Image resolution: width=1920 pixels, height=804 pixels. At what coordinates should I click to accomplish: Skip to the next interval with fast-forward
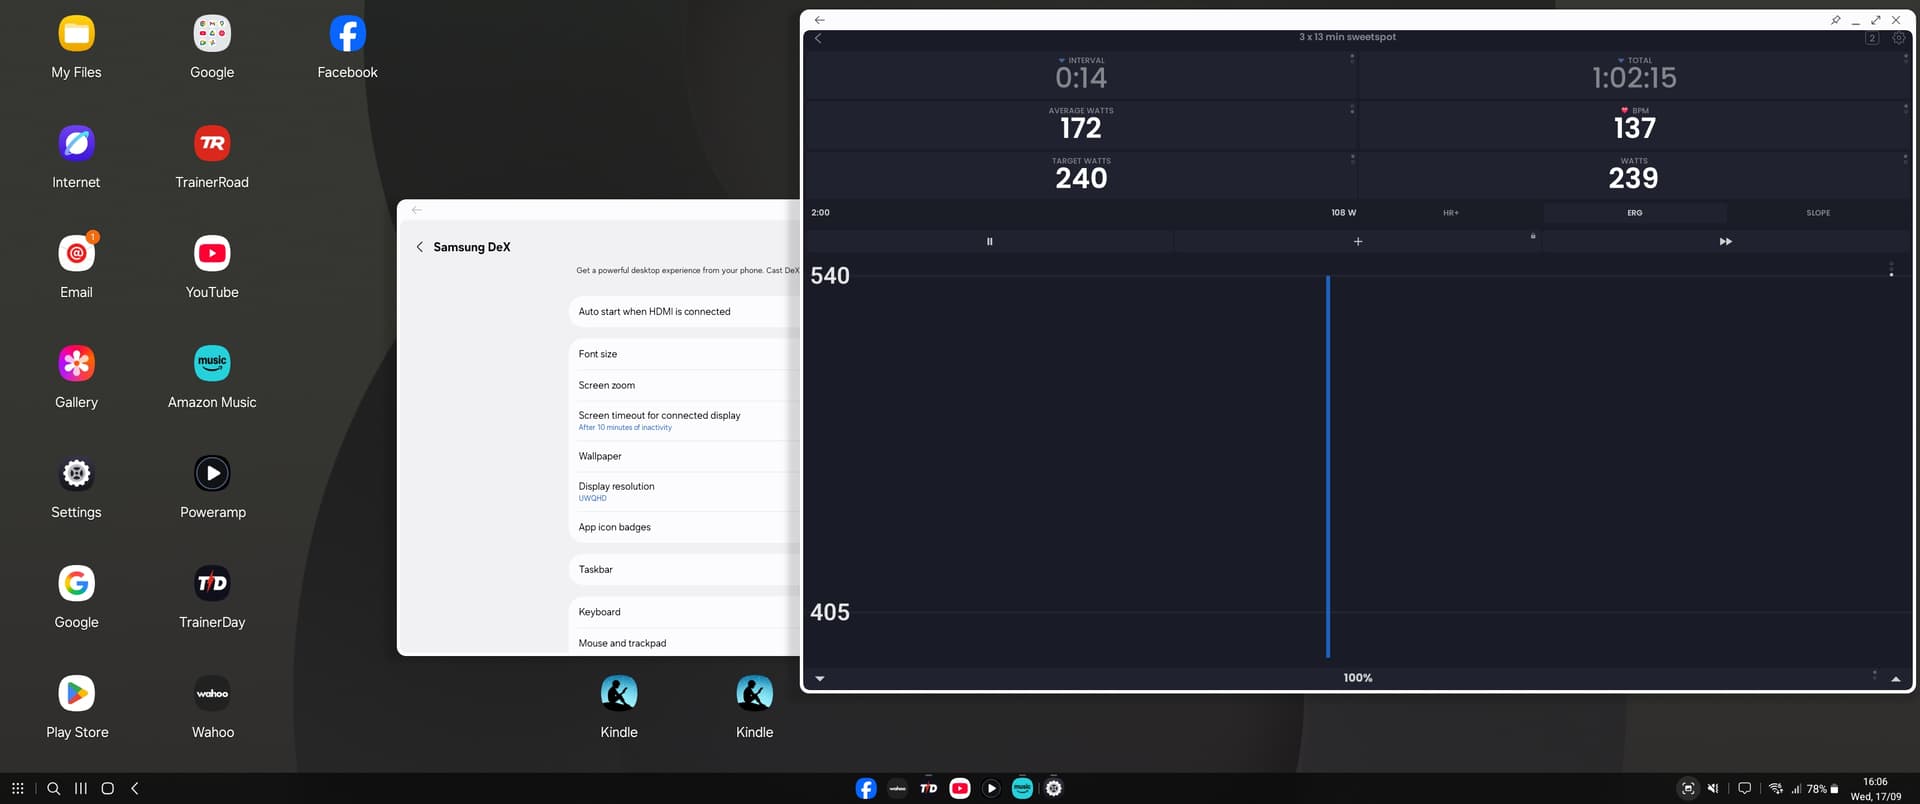tap(1725, 242)
